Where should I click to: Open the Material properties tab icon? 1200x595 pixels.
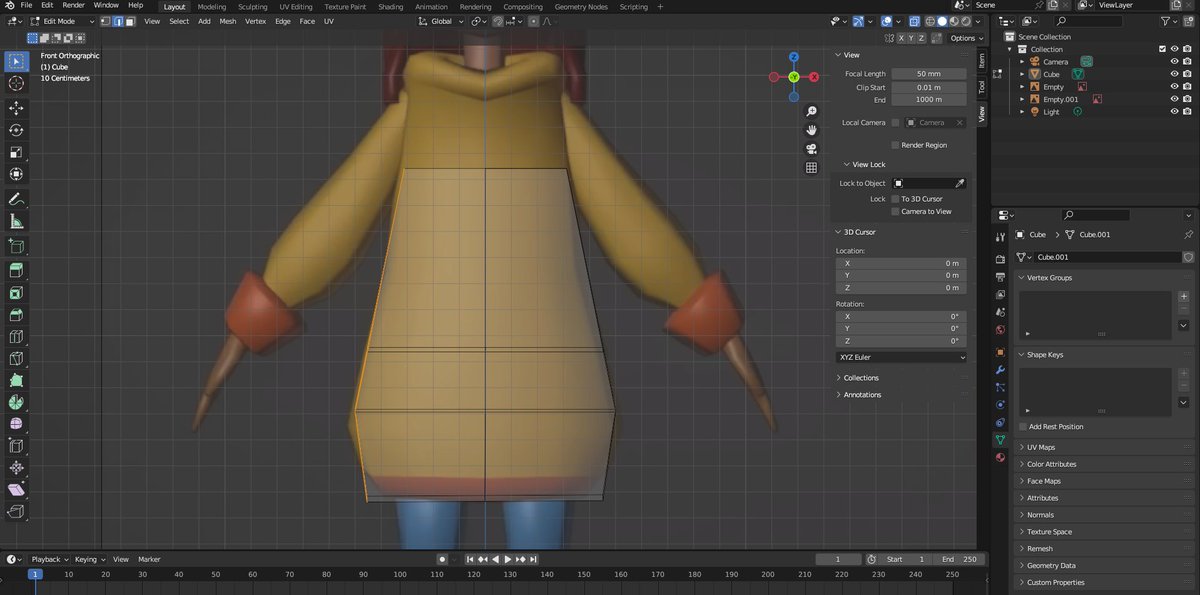[x=1000, y=457]
